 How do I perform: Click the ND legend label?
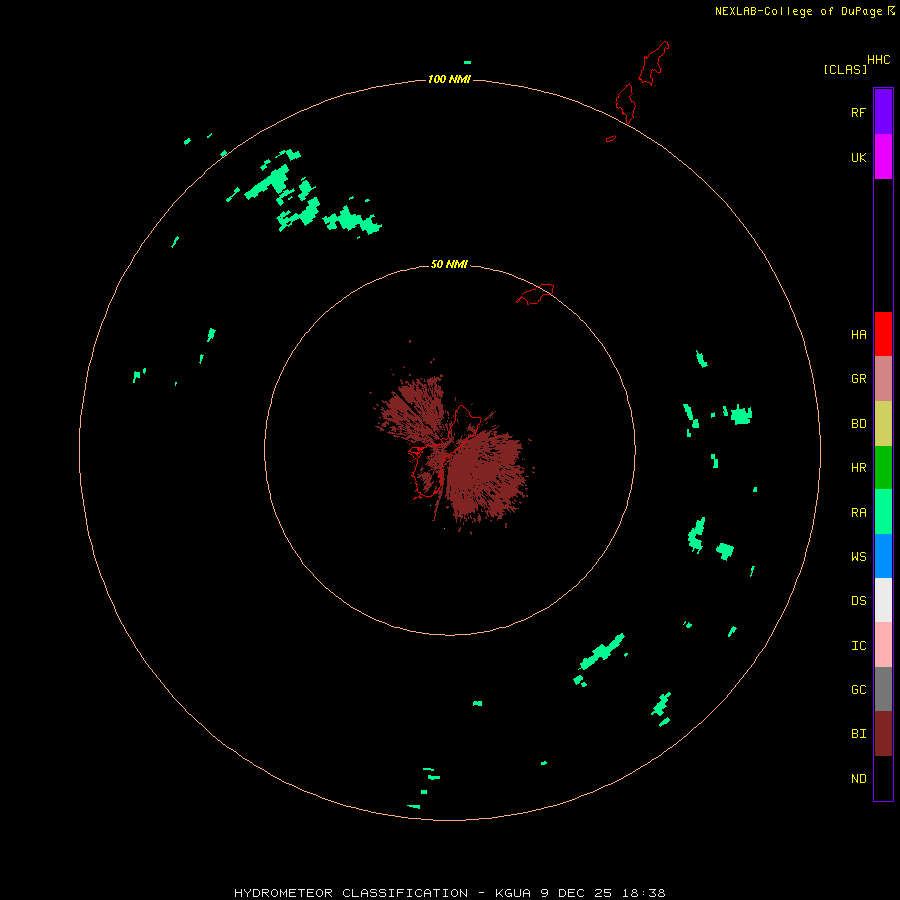pyautogui.click(x=859, y=778)
